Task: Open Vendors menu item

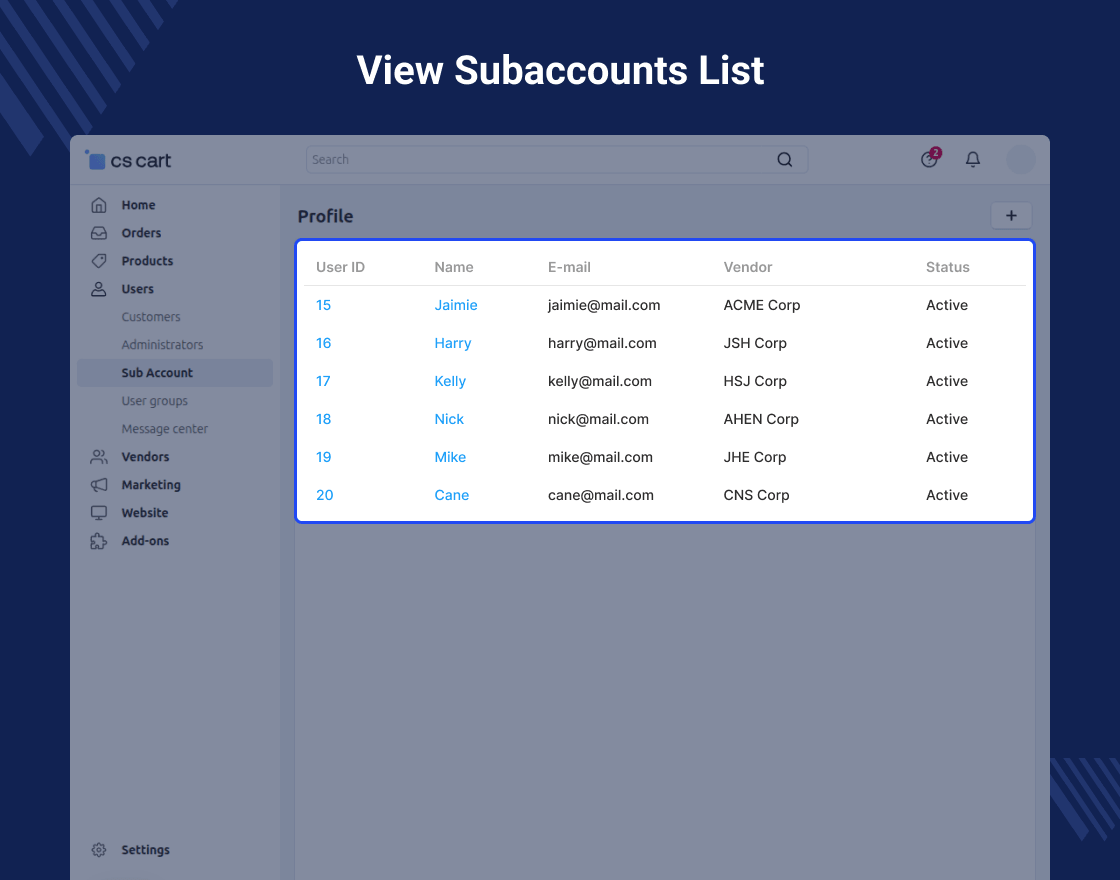Action: click(x=145, y=456)
